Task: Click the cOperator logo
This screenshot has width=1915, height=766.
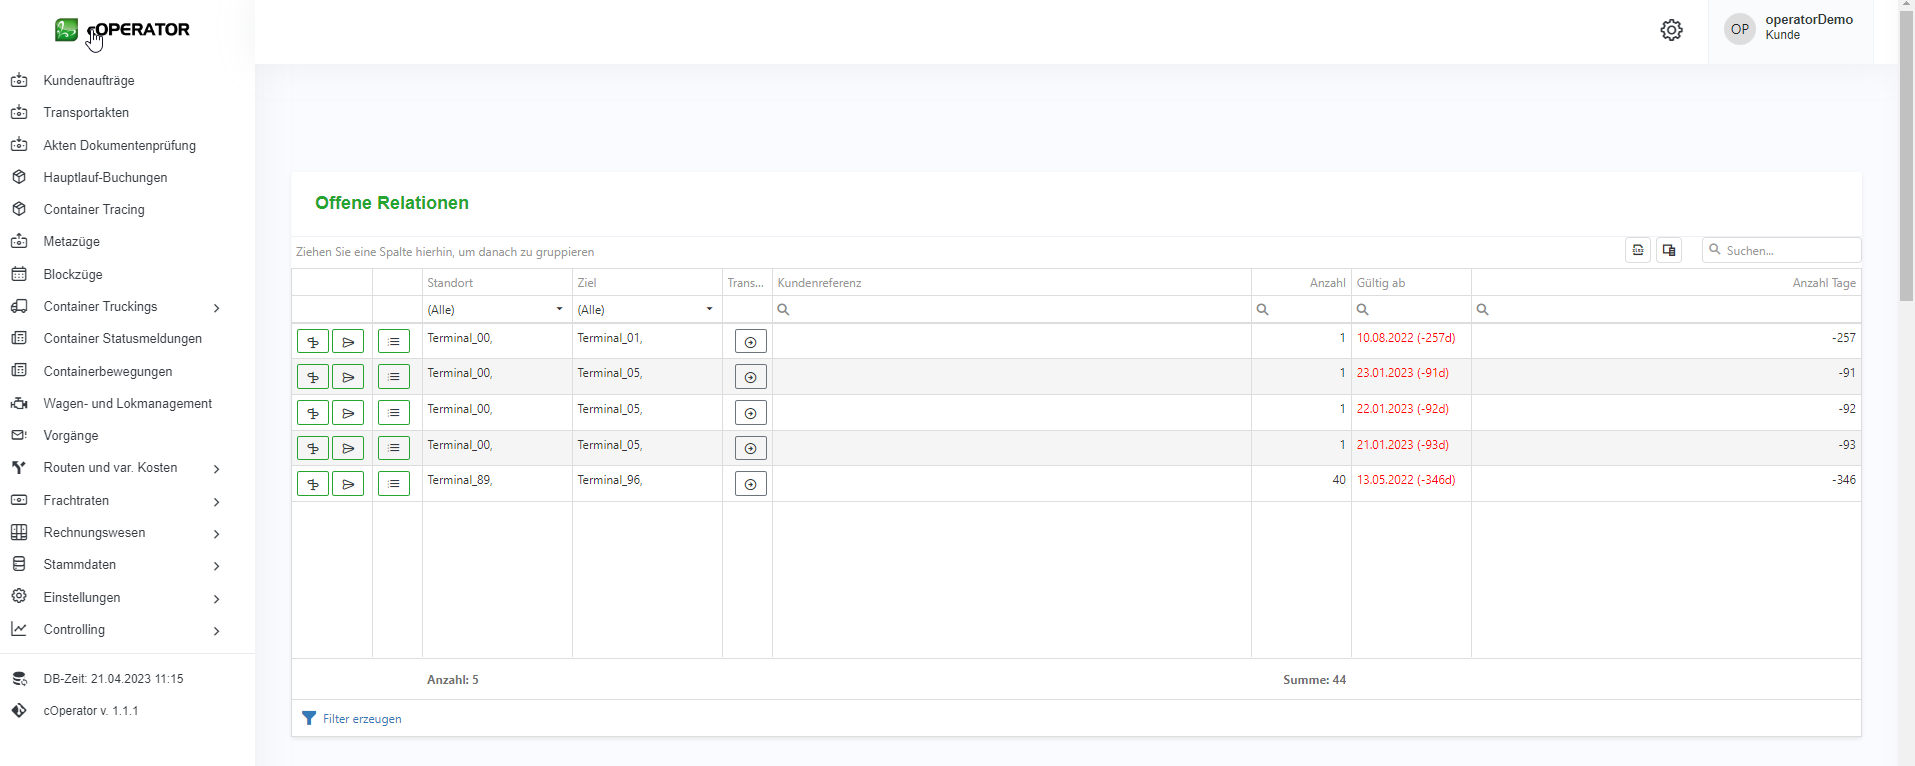Action: coord(122,30)
